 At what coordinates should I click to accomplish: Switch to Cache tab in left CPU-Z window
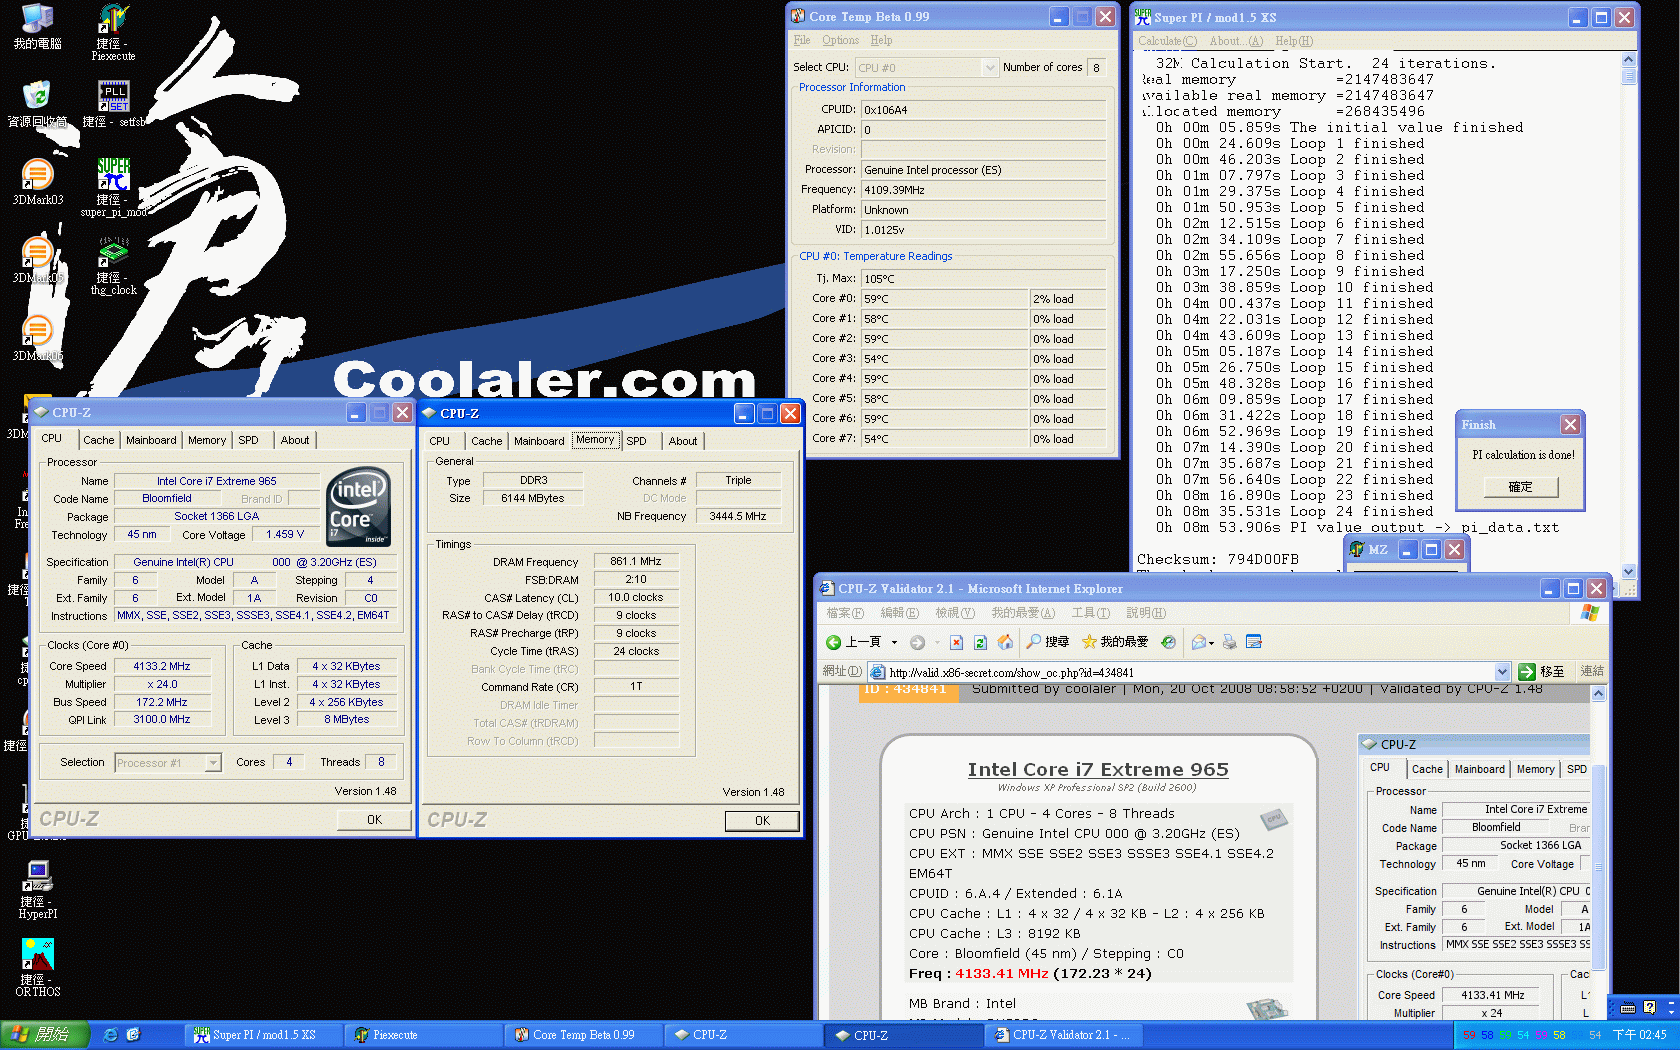[x=98, y=440]
